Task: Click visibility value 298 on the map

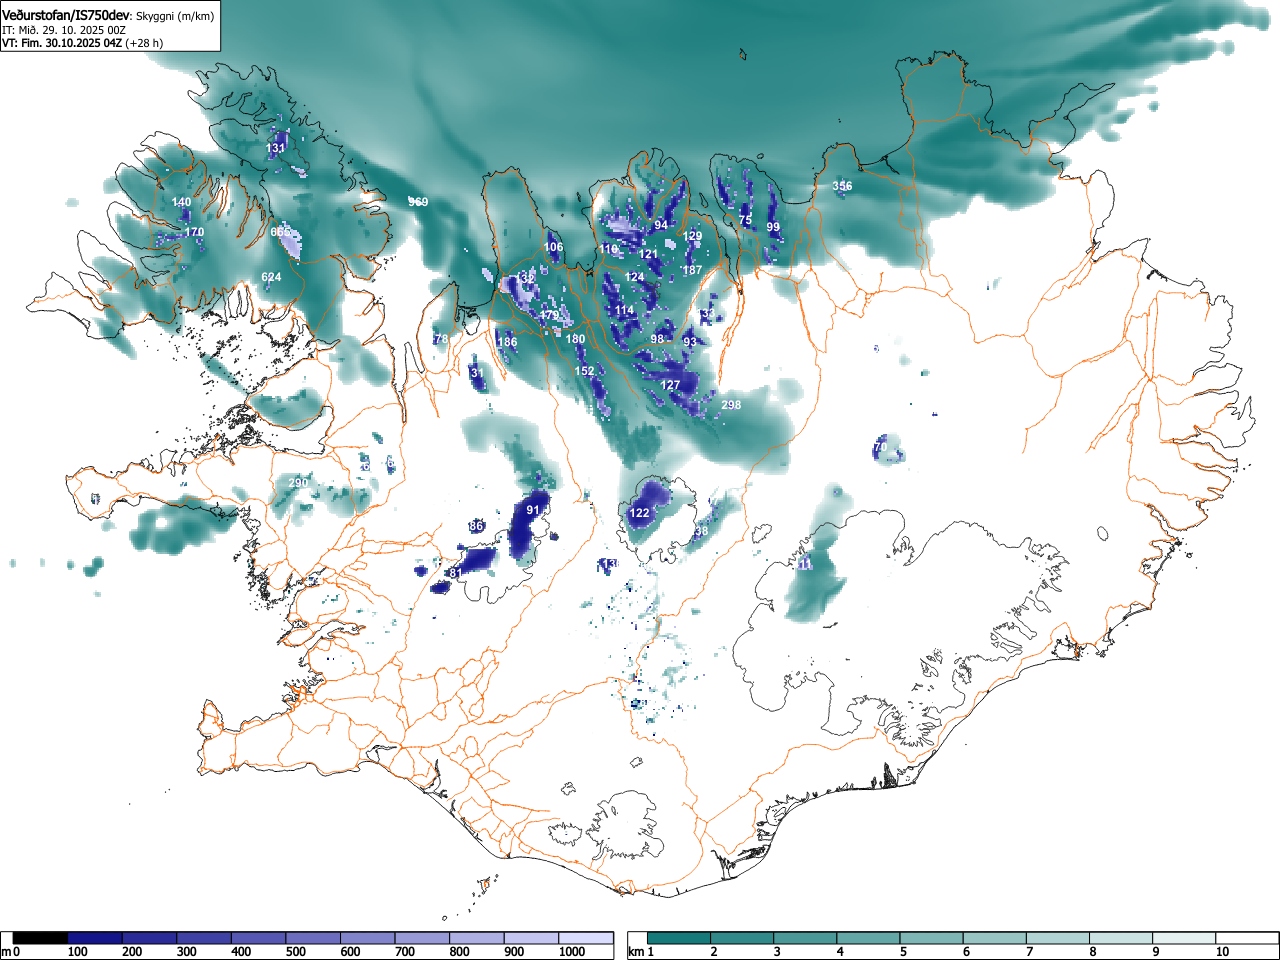Action: point(731,405)
